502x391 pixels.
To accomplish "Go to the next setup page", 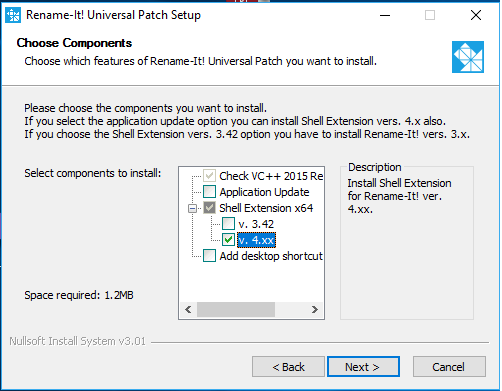I will tap(363, 367).
